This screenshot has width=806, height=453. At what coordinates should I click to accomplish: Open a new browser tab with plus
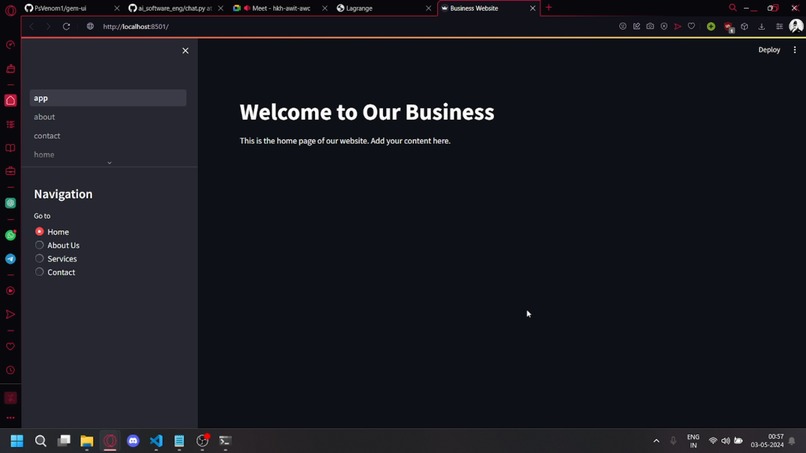coord(548,8)
